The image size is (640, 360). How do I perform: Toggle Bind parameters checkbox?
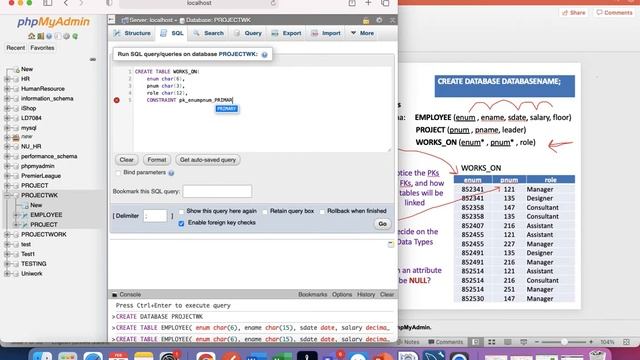(118, 173)
